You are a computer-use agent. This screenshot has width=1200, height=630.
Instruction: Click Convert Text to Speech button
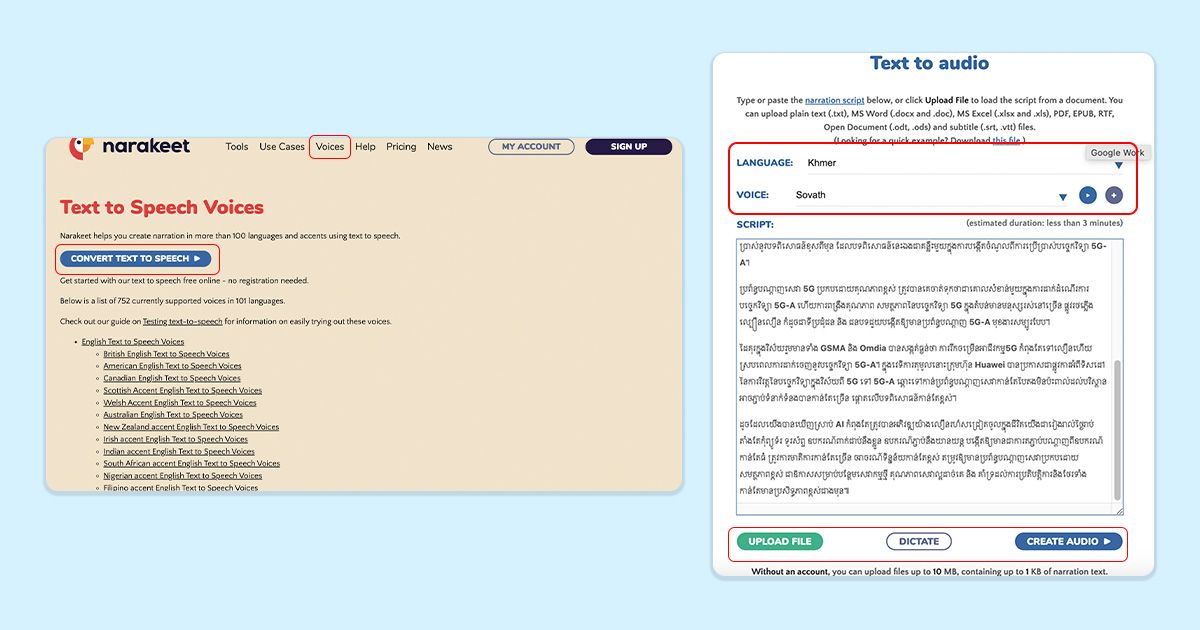(x=136, y=259)
